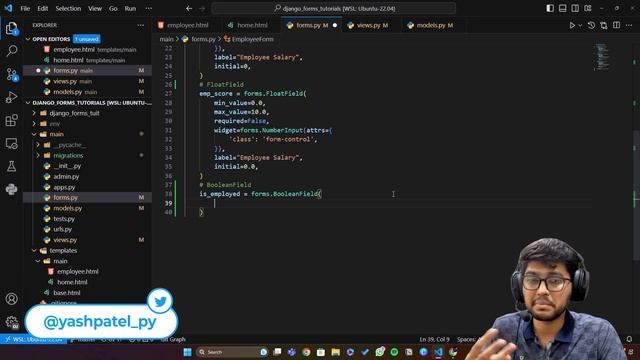Toggle the secondary side bar layout
The height and width of the screenshot is (360, 640).
[x=575, y=8]
